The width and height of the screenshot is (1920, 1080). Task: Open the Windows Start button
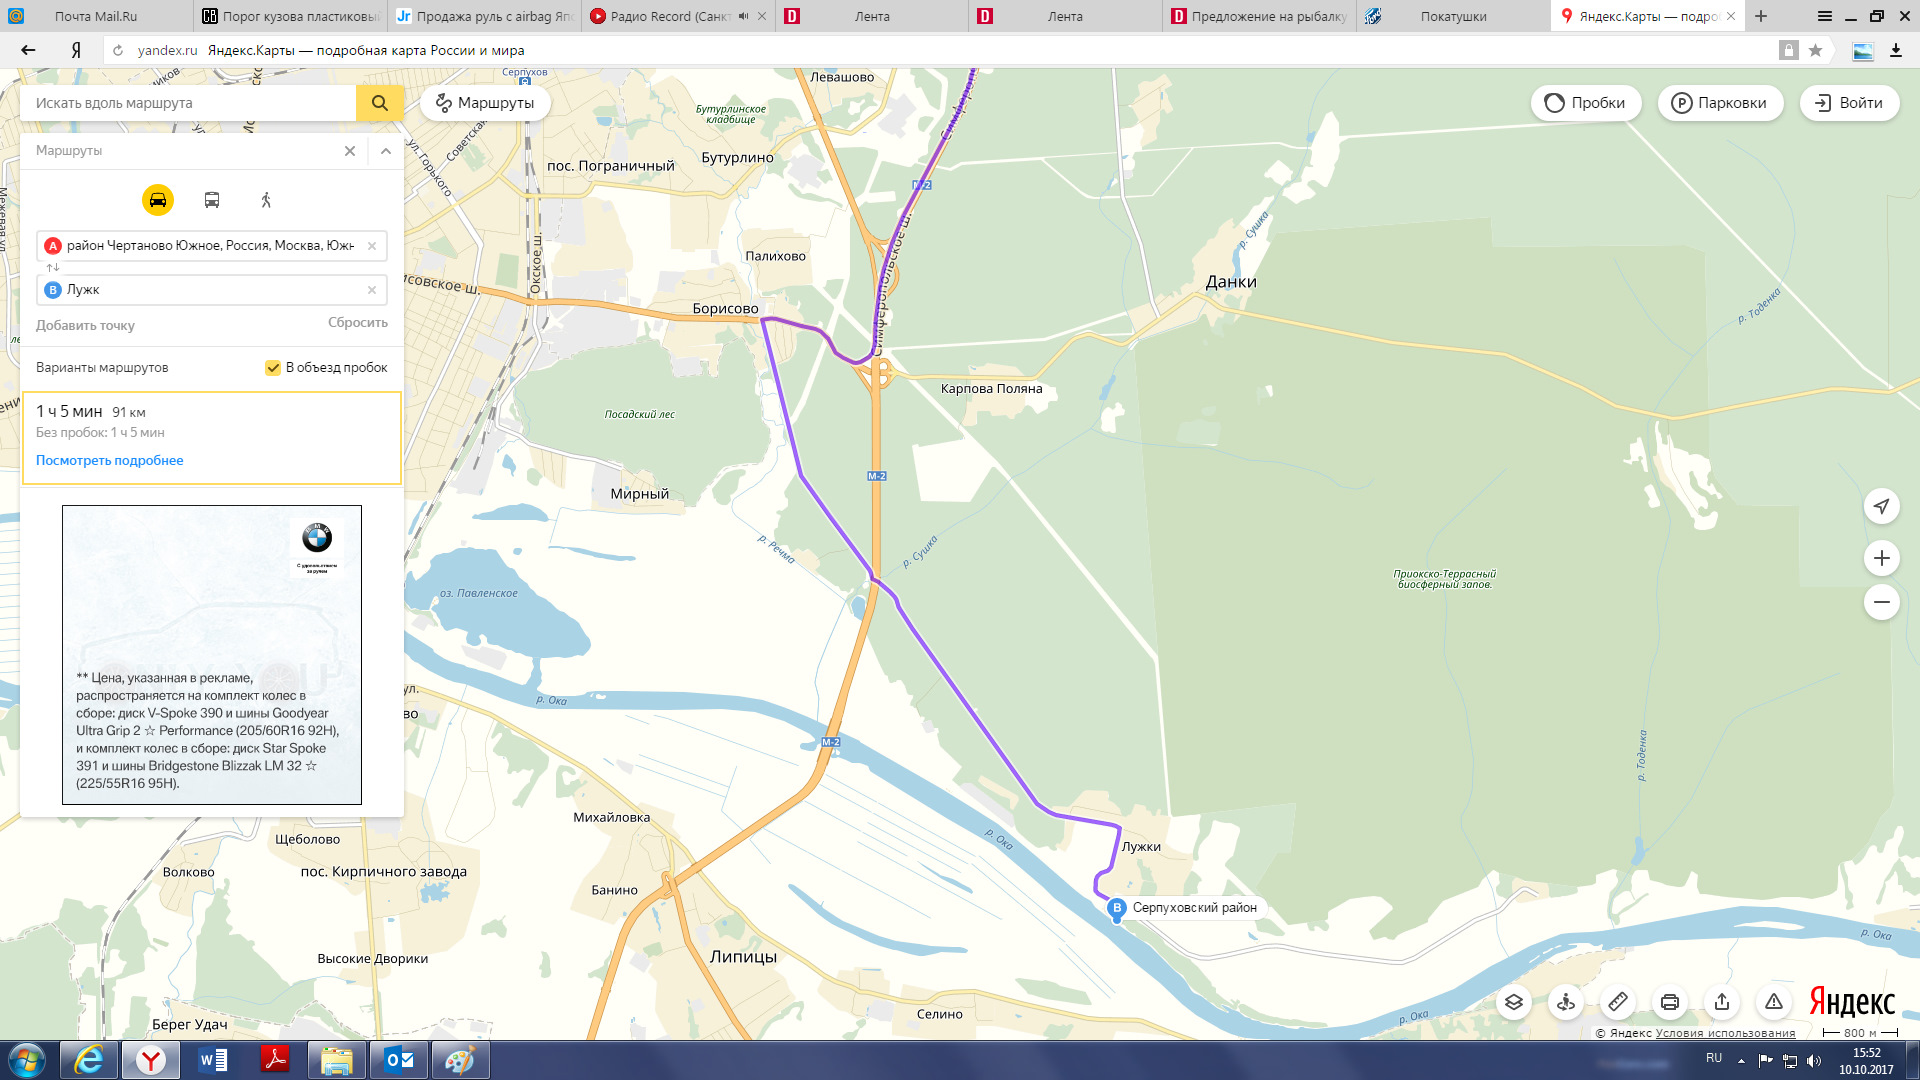(x=27, y=1060)
